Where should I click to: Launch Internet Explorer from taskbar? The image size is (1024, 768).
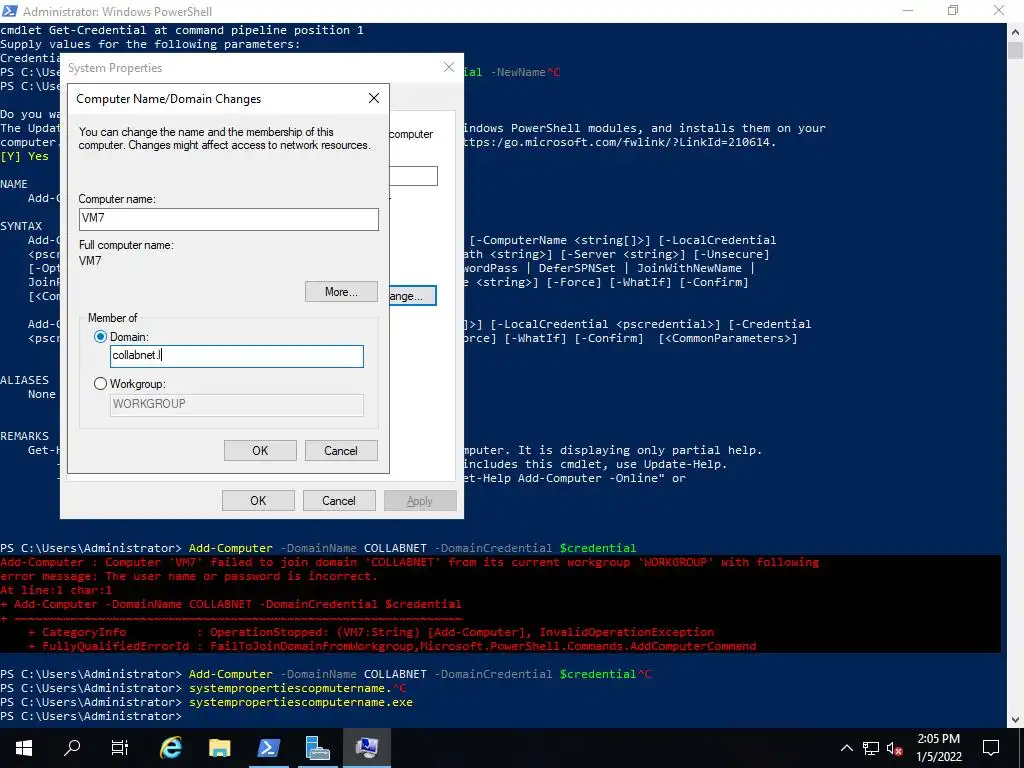[170, 748]
